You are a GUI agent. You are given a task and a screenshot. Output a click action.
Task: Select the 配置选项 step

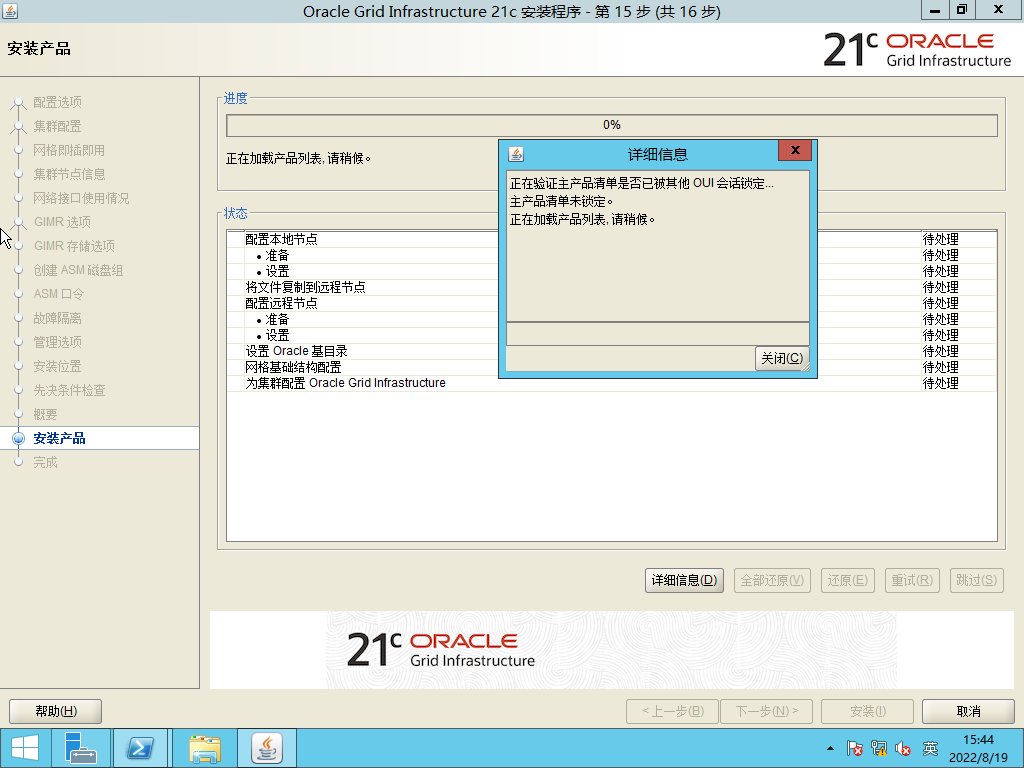tap(57, 103)
